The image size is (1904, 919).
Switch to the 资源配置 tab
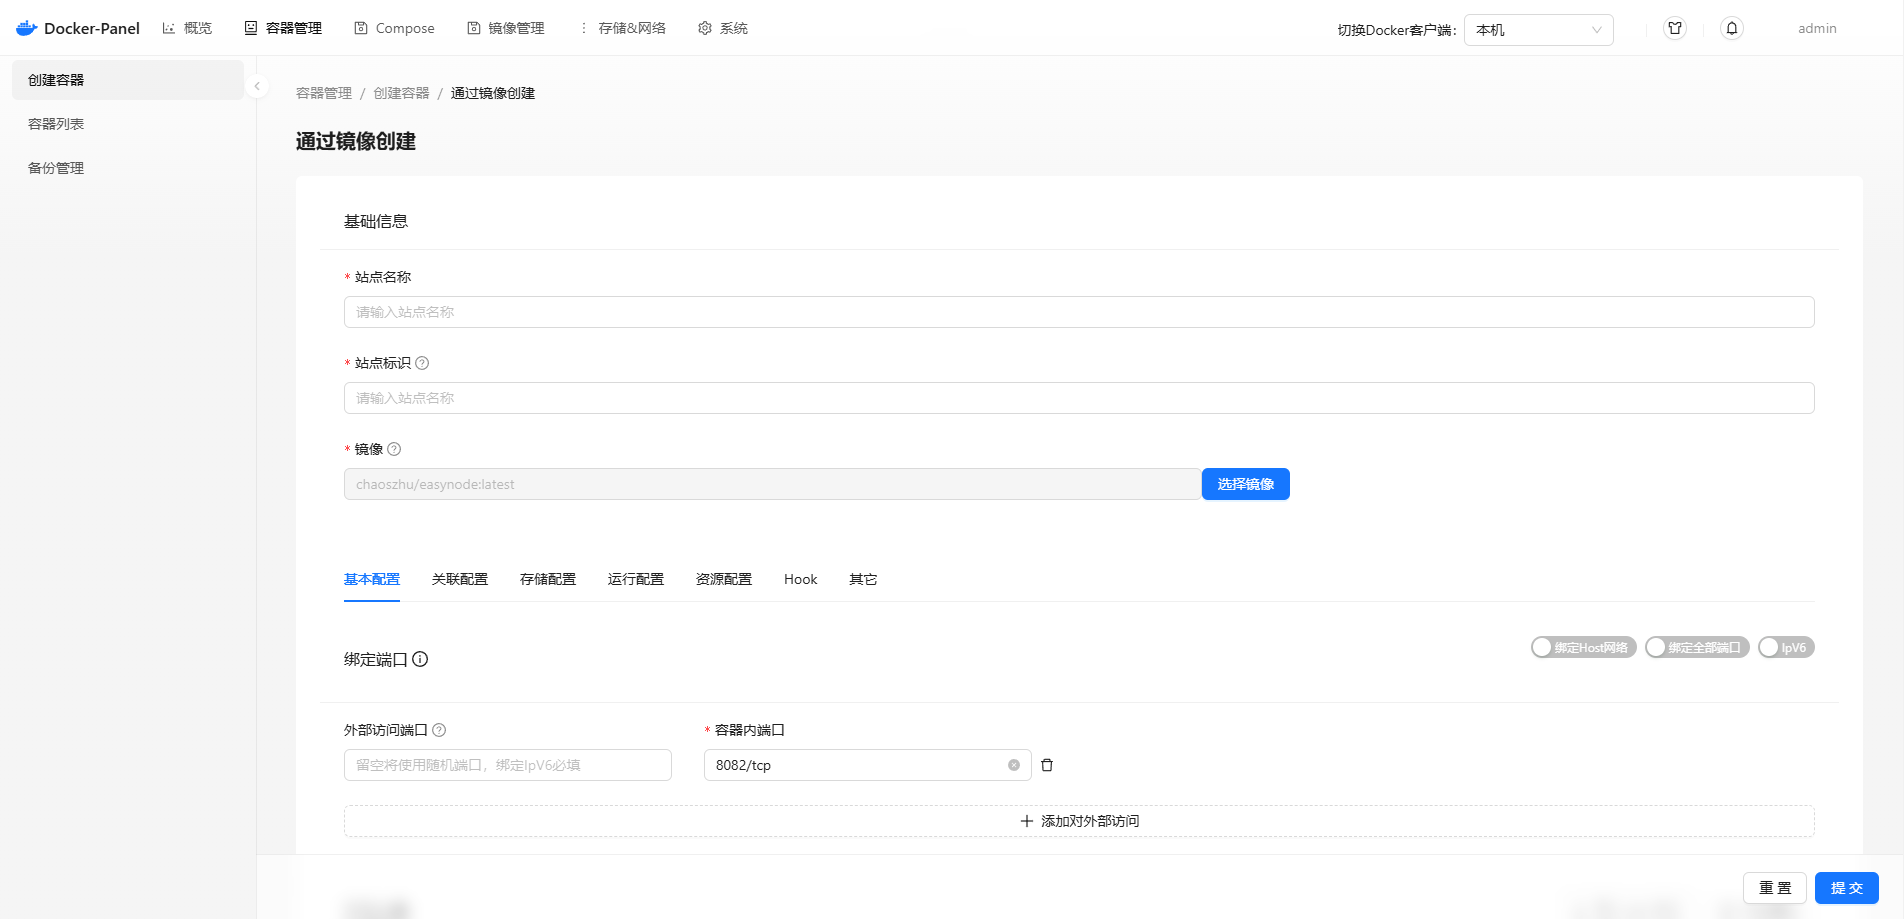pos(723,579)
